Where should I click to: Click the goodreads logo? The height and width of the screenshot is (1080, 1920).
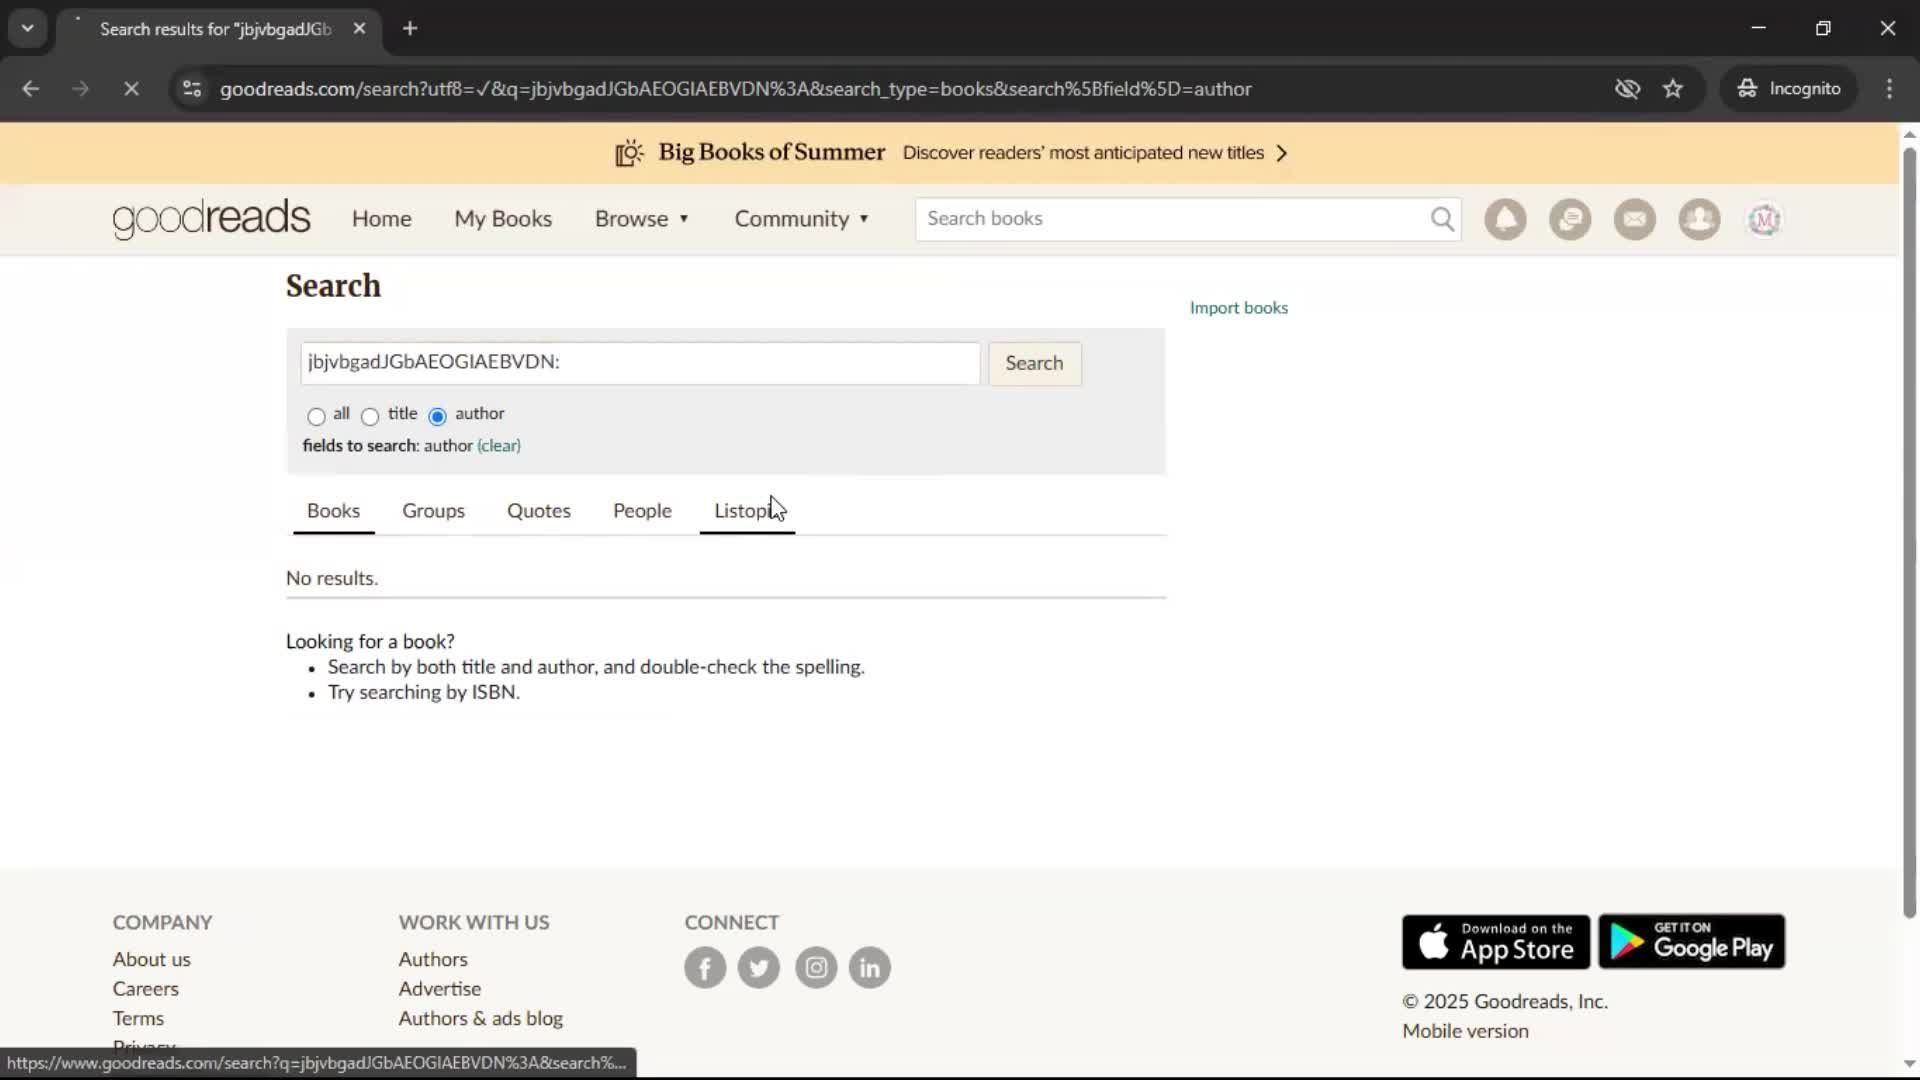211,219
